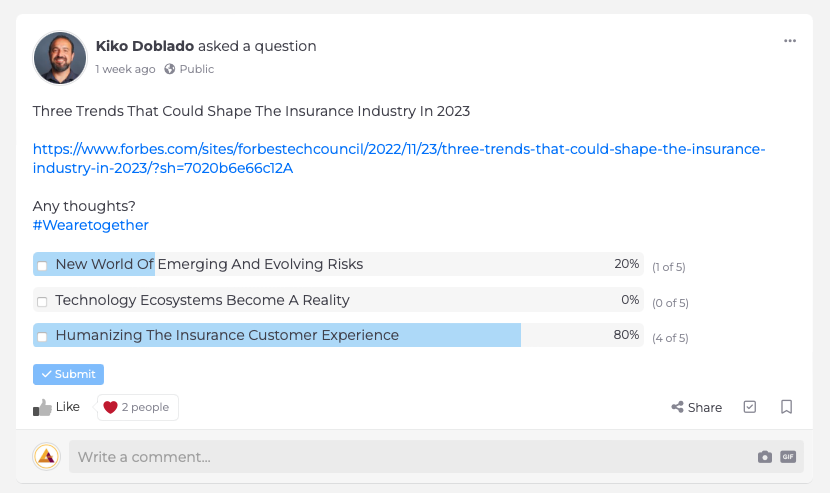Check New World Of Emerging And Evolving Risks
Screen dimensions: 830x493
point(42,266)
